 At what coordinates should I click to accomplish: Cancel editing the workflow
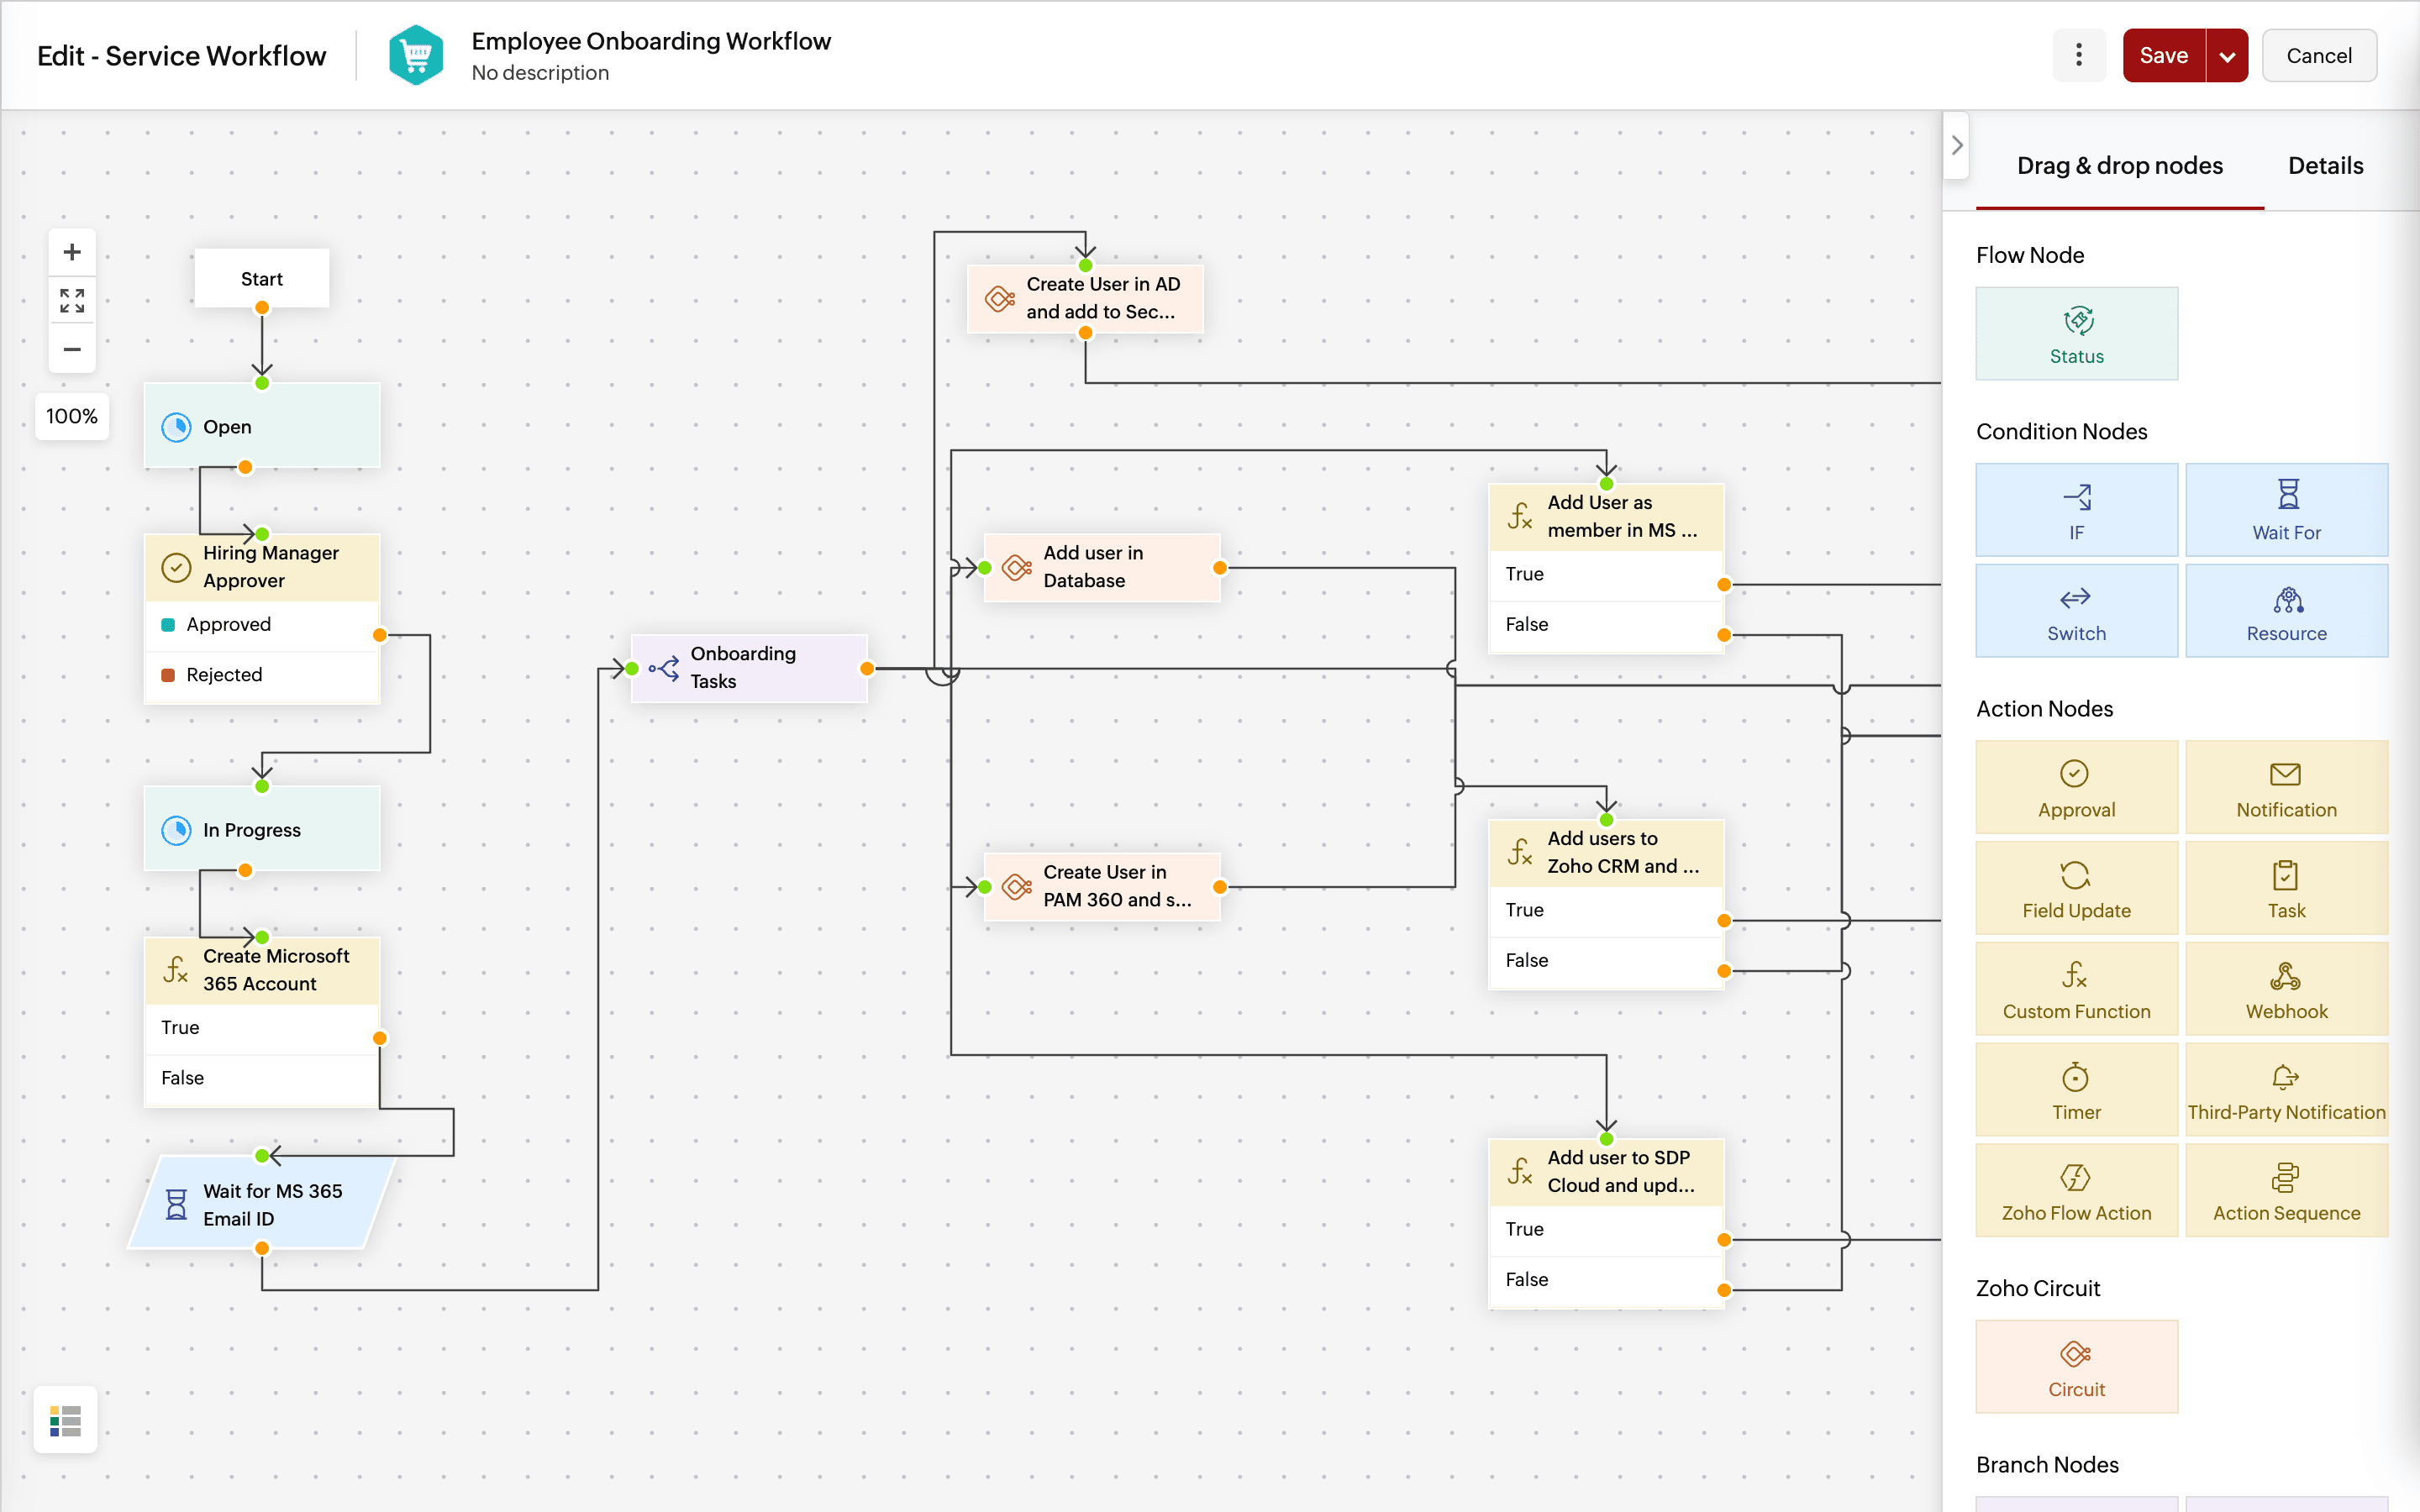(2319, 55)
